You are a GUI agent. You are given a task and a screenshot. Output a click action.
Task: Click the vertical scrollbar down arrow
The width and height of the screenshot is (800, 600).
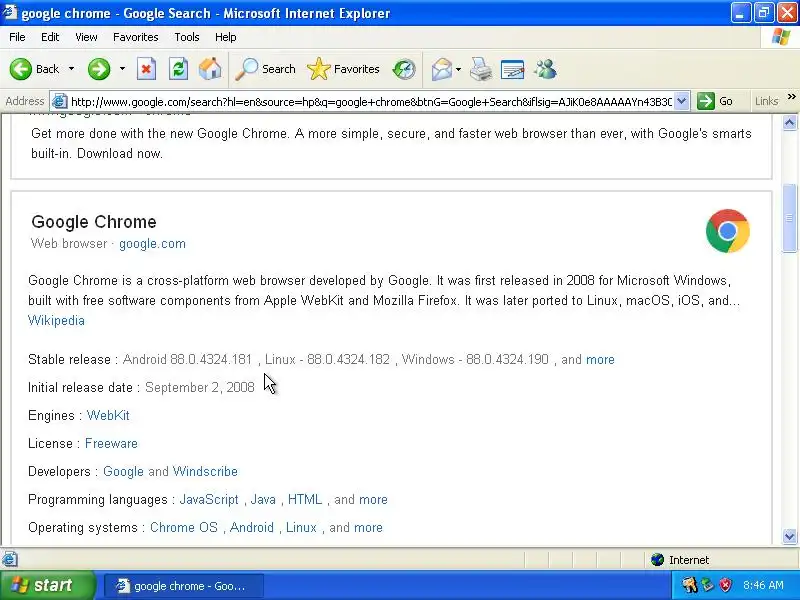tap(789, 536)
